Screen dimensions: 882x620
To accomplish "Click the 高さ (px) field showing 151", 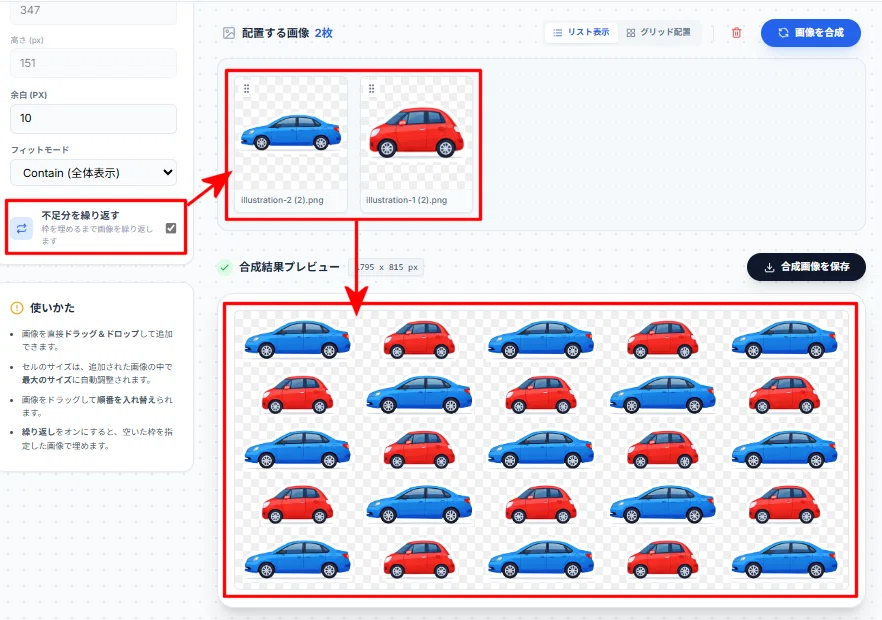I will click(93, 63).
